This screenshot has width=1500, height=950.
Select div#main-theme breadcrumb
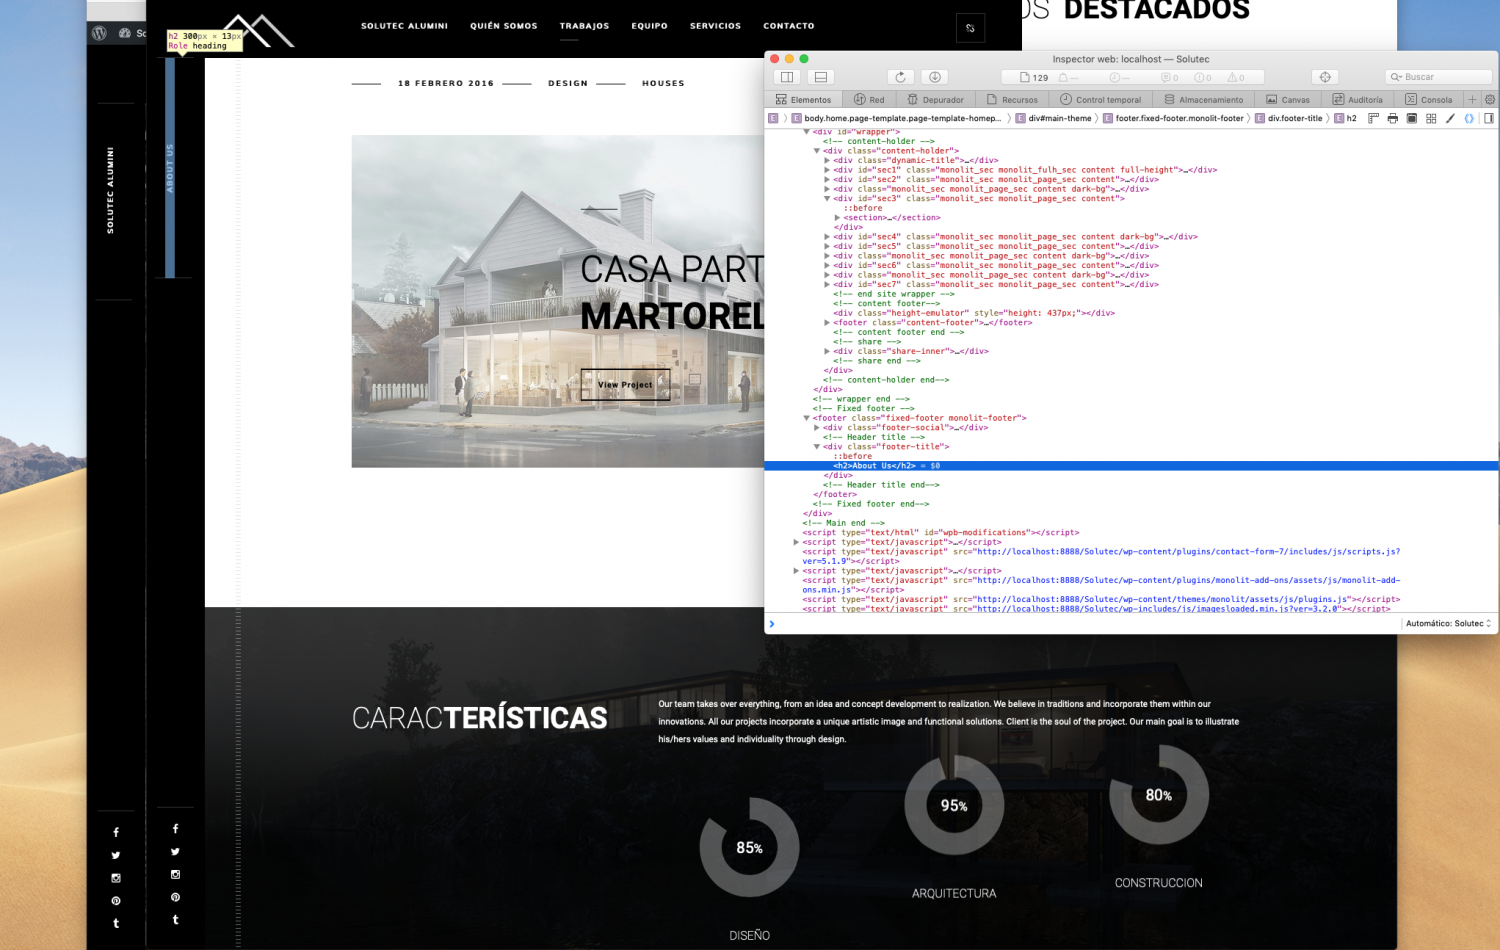tap(1053, 118)
